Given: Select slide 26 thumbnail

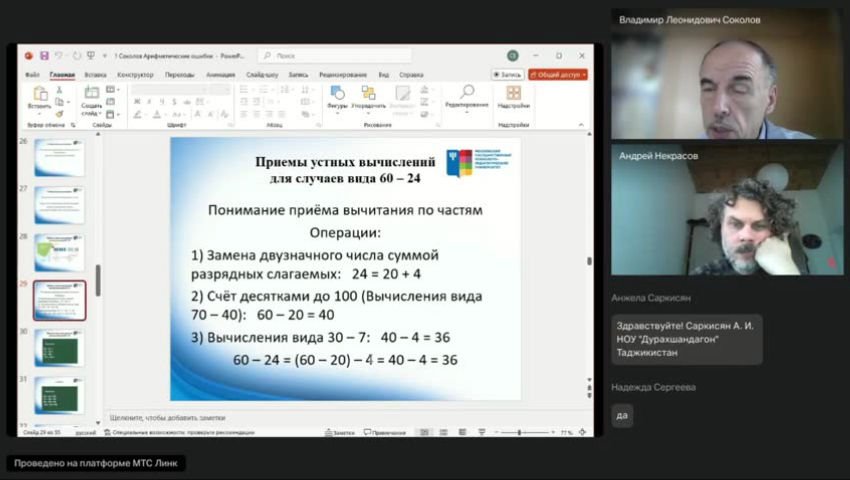Looking at the screenshot, I should click(59, 157).
